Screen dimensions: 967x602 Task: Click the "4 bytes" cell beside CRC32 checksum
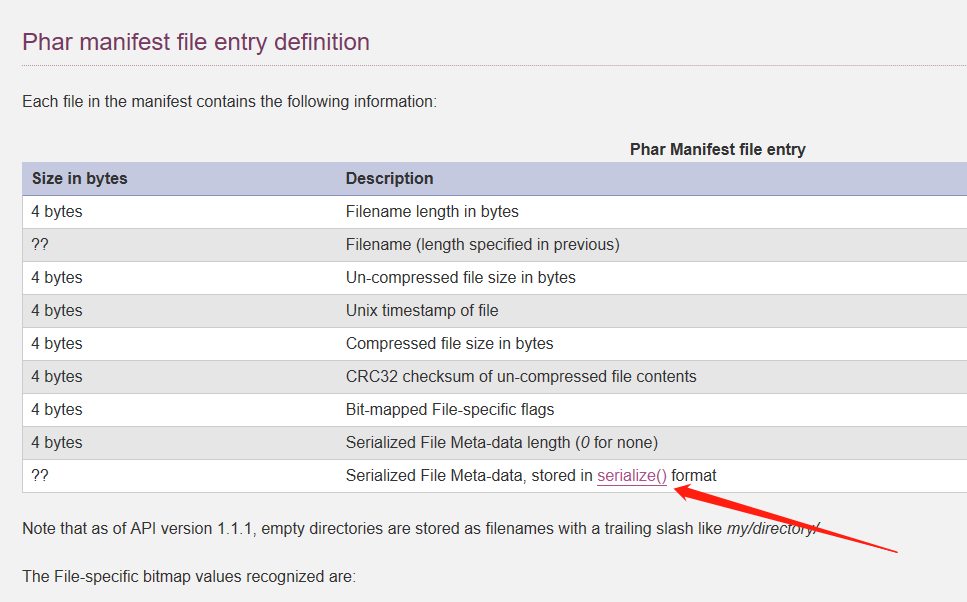(x=57, y=377)
